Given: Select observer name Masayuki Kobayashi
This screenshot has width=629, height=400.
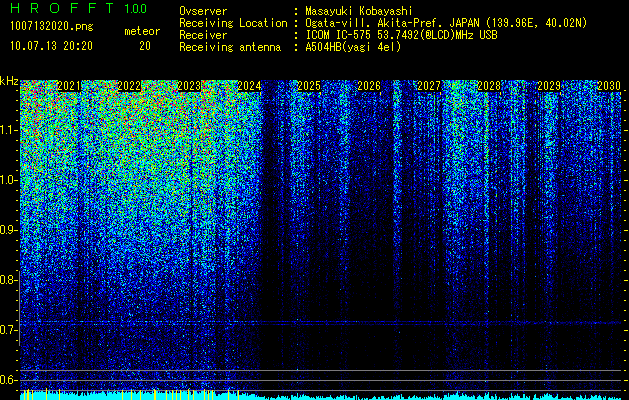Looking at the screenshot, I should [359, 11].
